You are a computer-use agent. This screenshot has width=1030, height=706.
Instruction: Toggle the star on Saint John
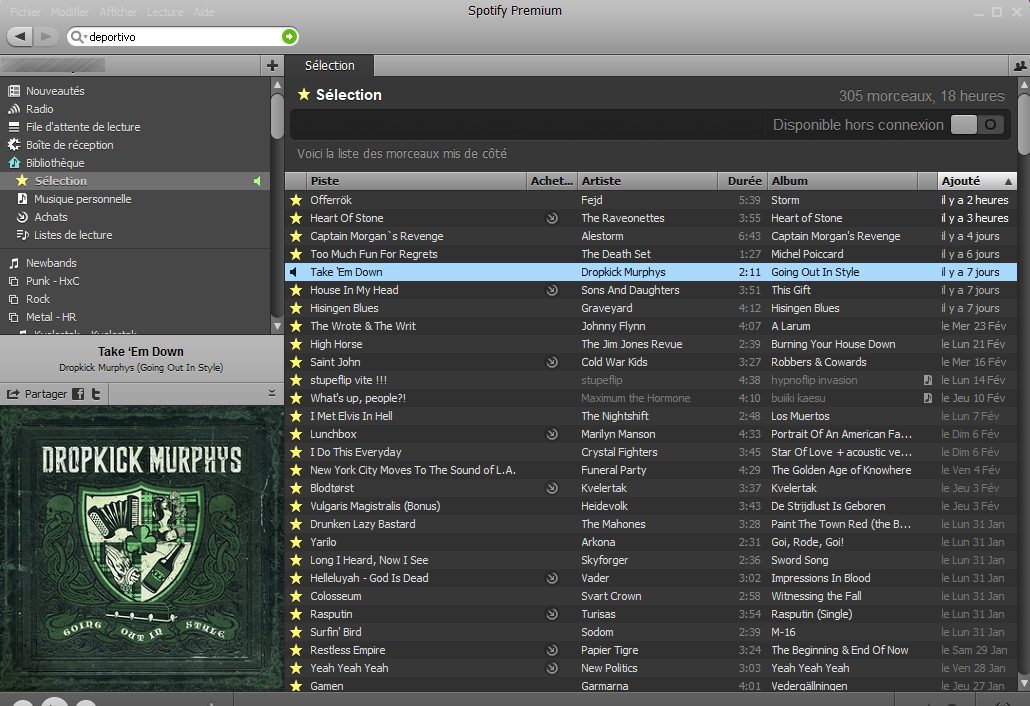(x=296, y=362)
